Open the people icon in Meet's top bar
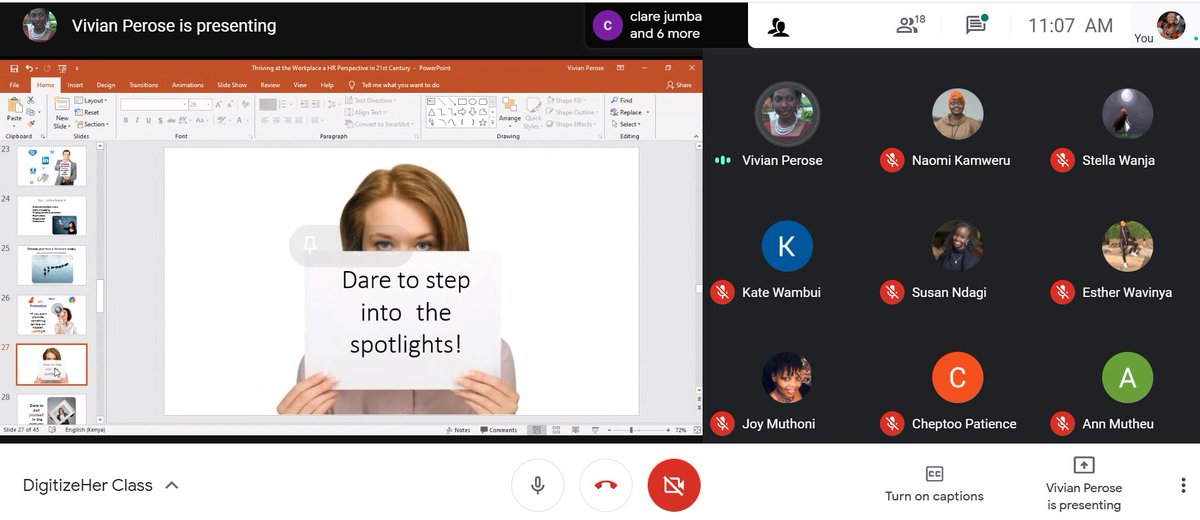 click(778, 27)
